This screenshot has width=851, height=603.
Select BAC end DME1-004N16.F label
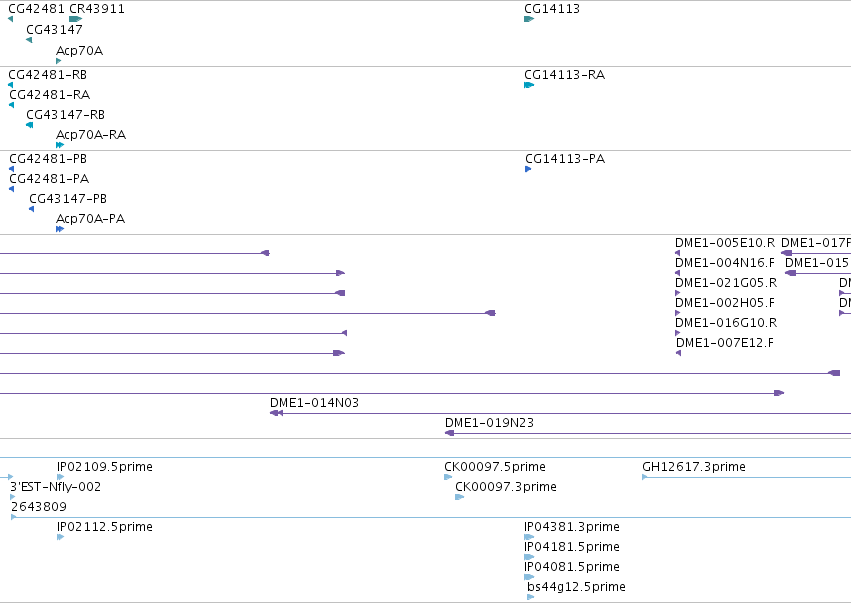click(x=725, y=263)
